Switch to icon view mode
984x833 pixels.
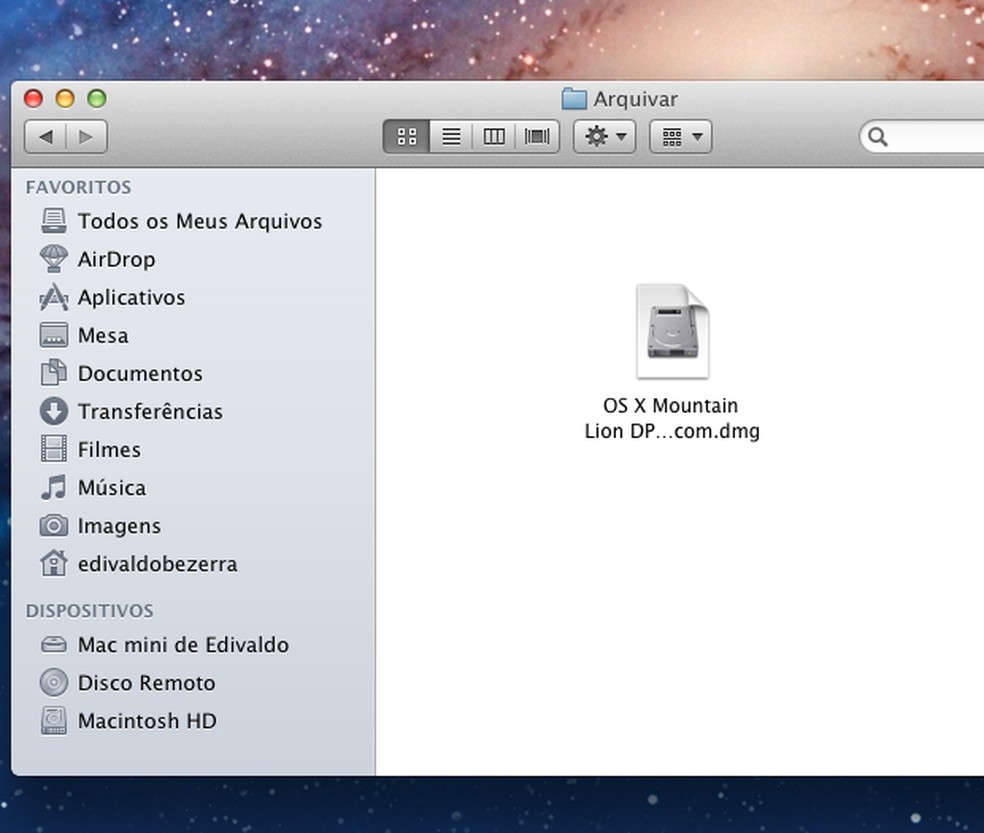(x=407, y=137)
